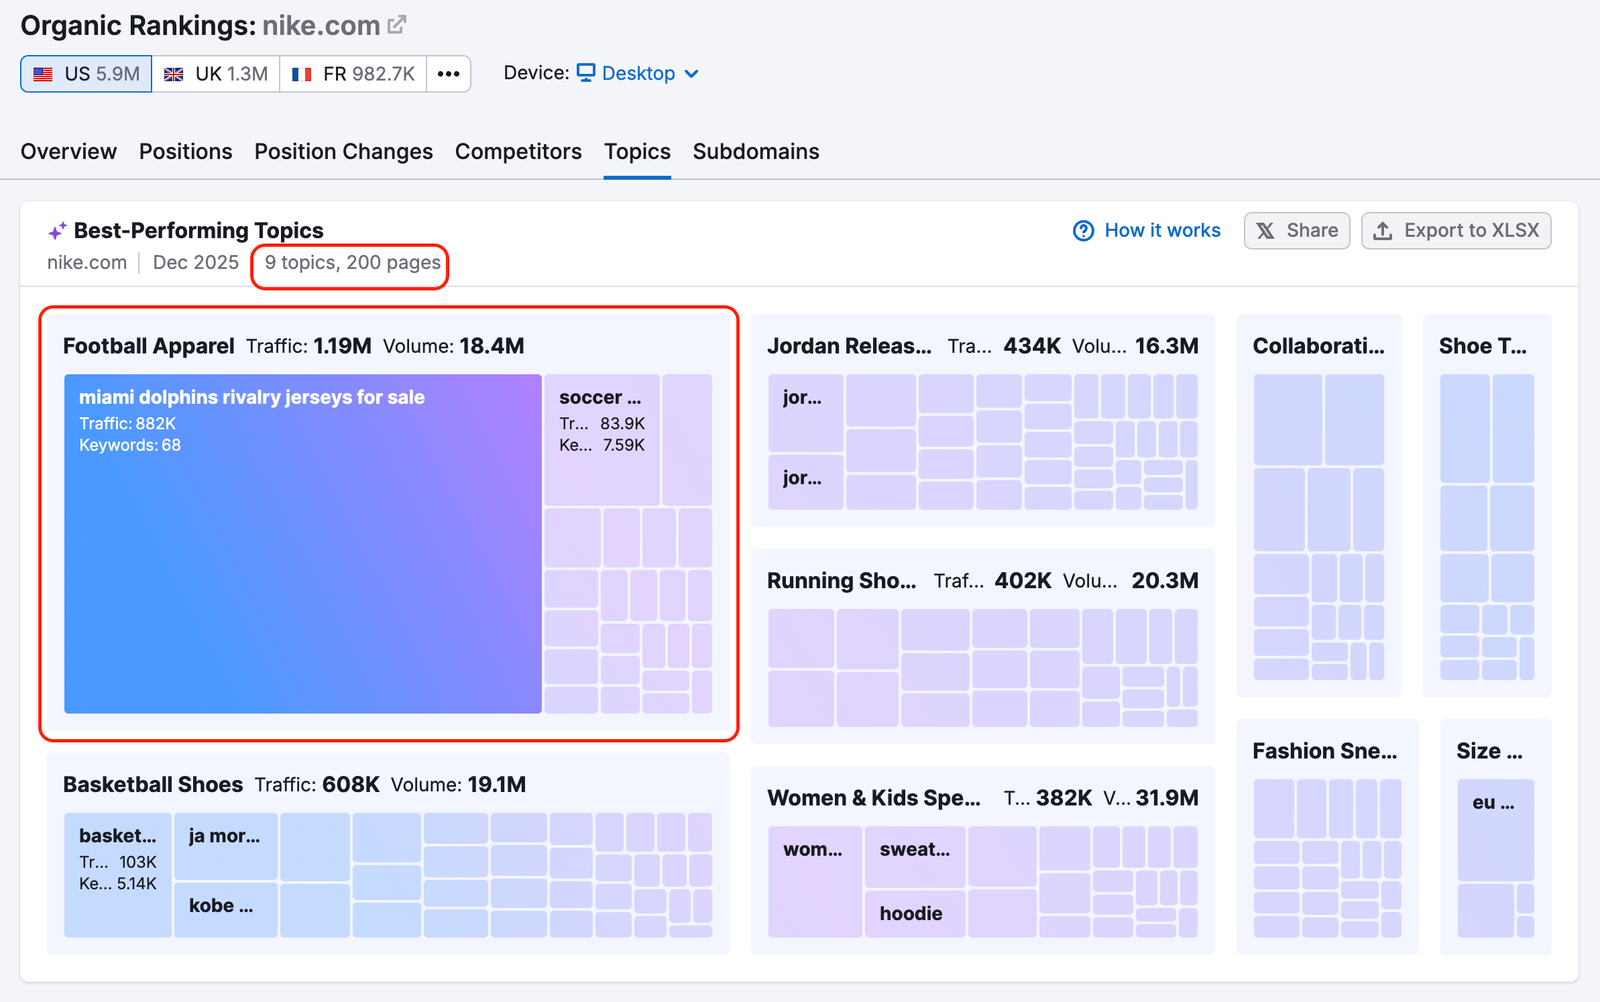This screenshot has height=1002, width=1600.
Task: Click the X logo inside the Share button
Action: click(1267, 230)
